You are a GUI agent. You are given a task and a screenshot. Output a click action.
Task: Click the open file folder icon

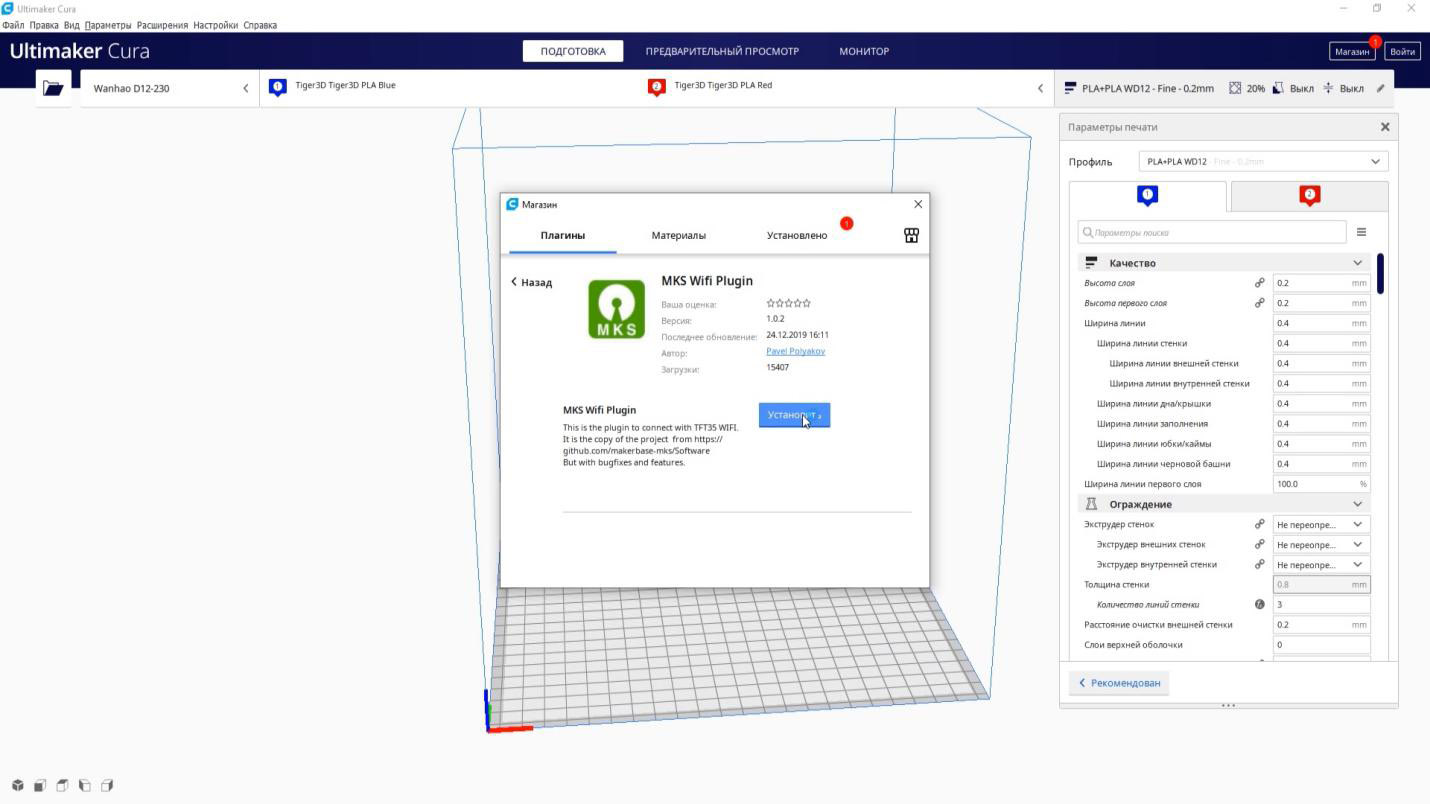[x=53, y=88]
